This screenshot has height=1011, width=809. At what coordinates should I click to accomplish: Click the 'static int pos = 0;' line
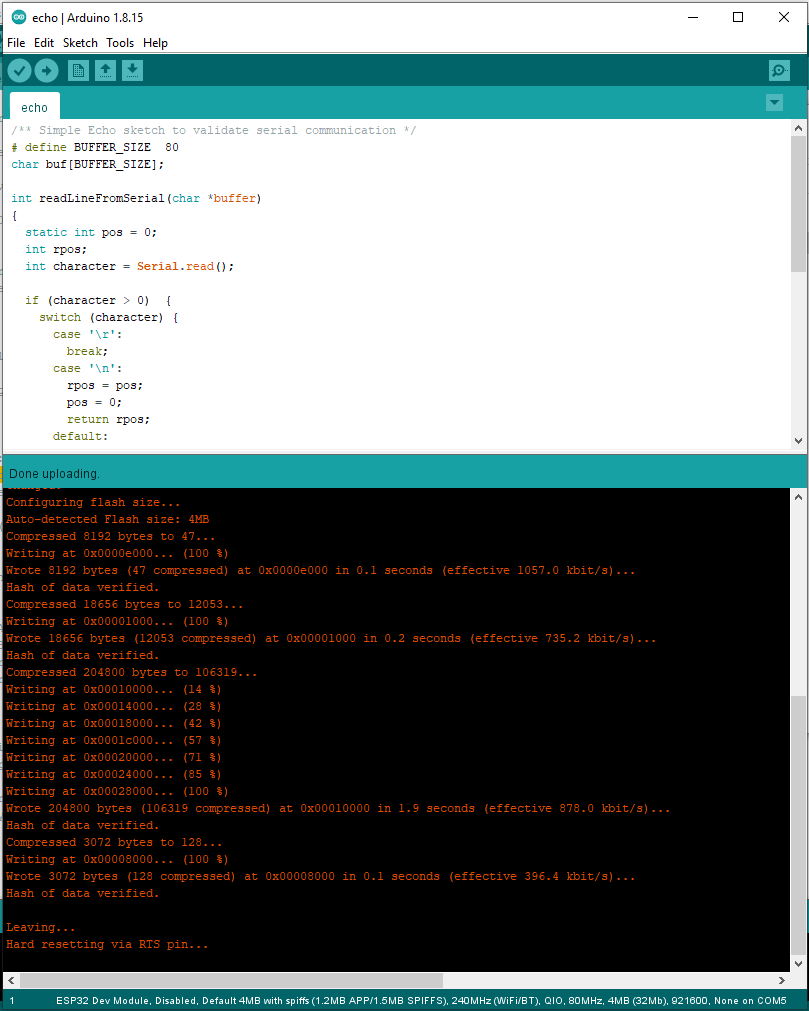coord(91,232)
